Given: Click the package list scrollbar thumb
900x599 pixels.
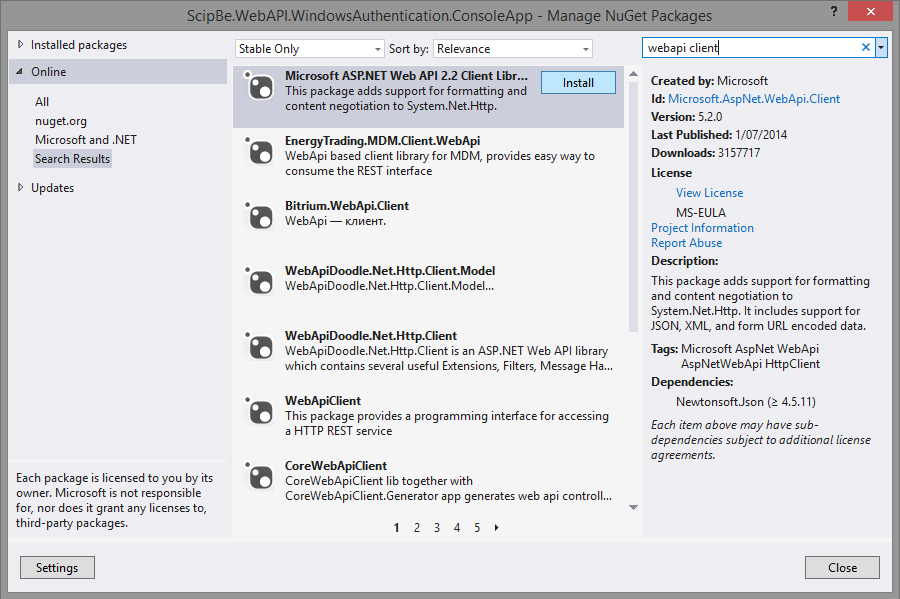Looking at the screenshot, I should [633, 207].
